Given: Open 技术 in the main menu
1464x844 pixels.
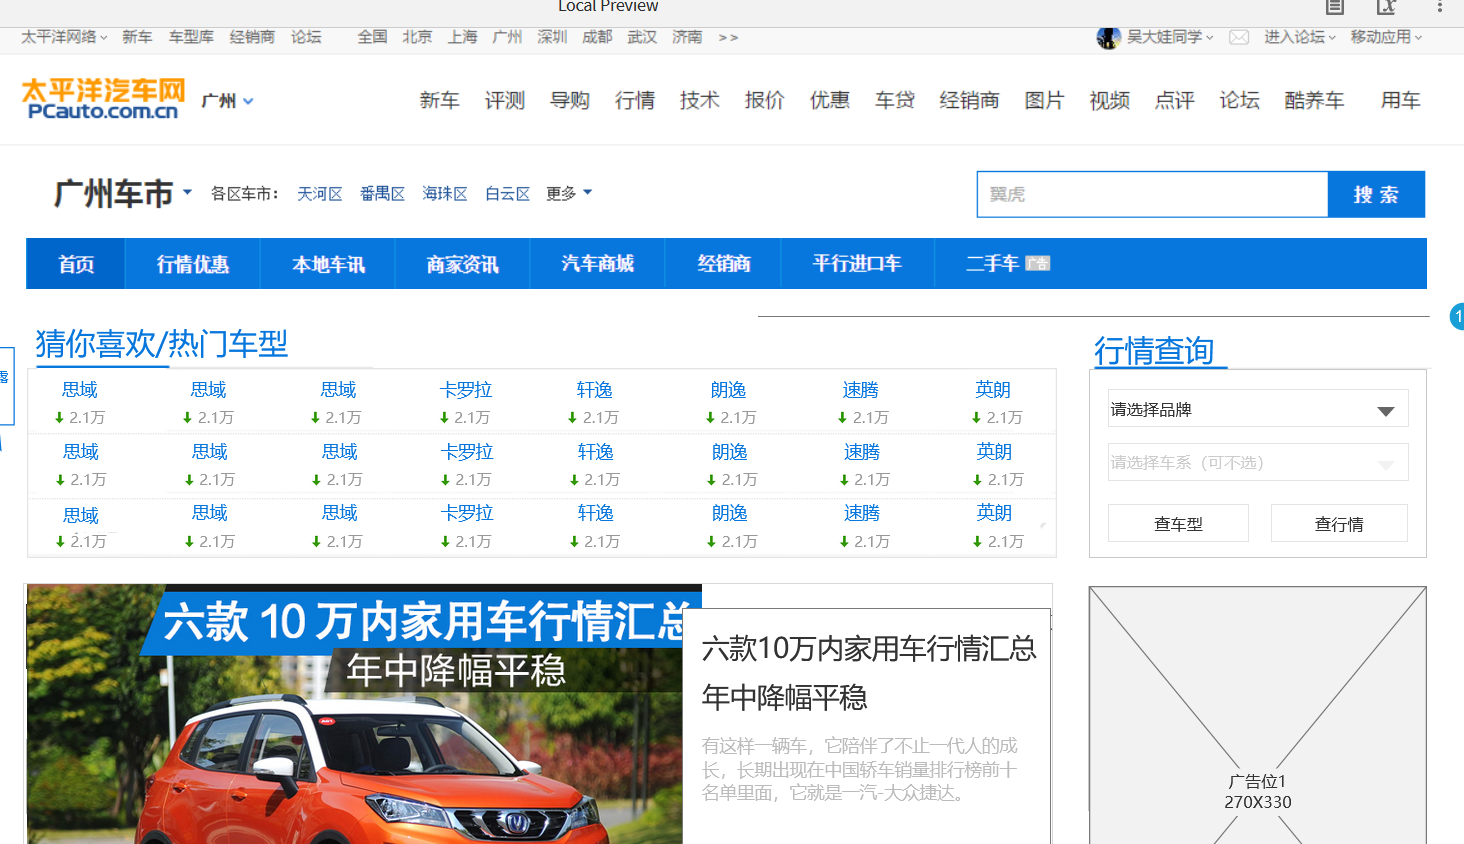Looking at the screenshot, I should (x=700, y=100).
